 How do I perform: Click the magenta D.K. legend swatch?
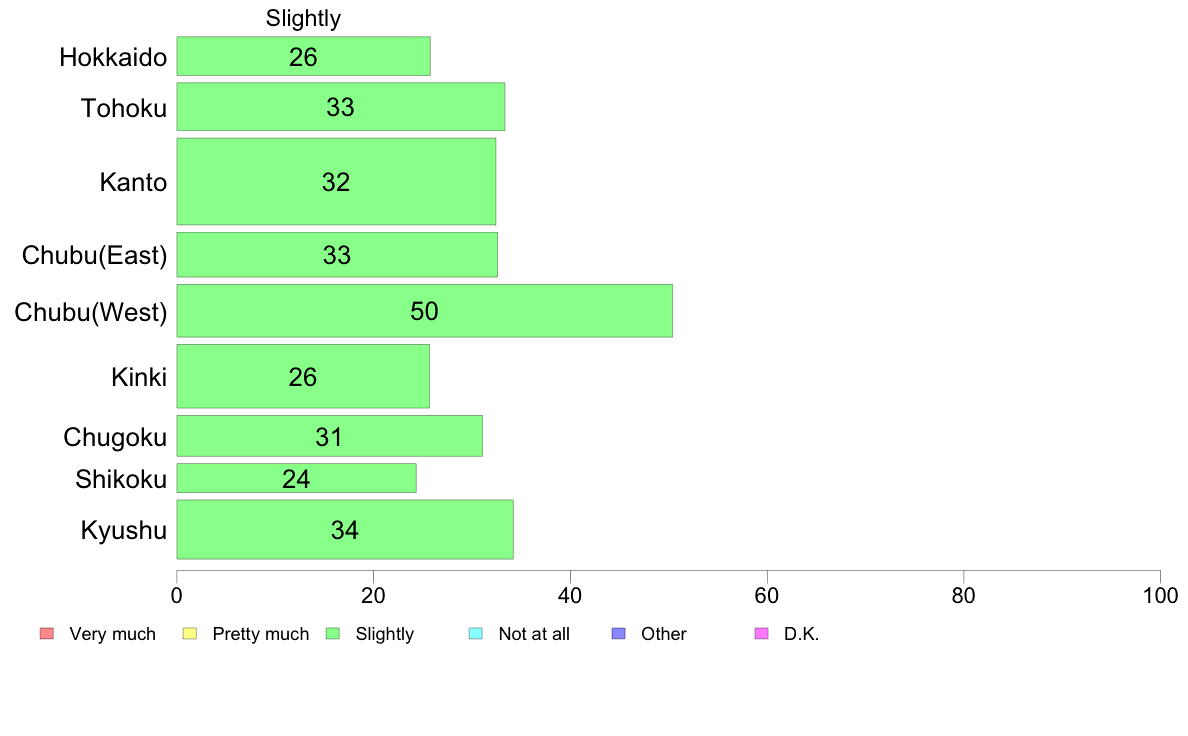point(761,634)
